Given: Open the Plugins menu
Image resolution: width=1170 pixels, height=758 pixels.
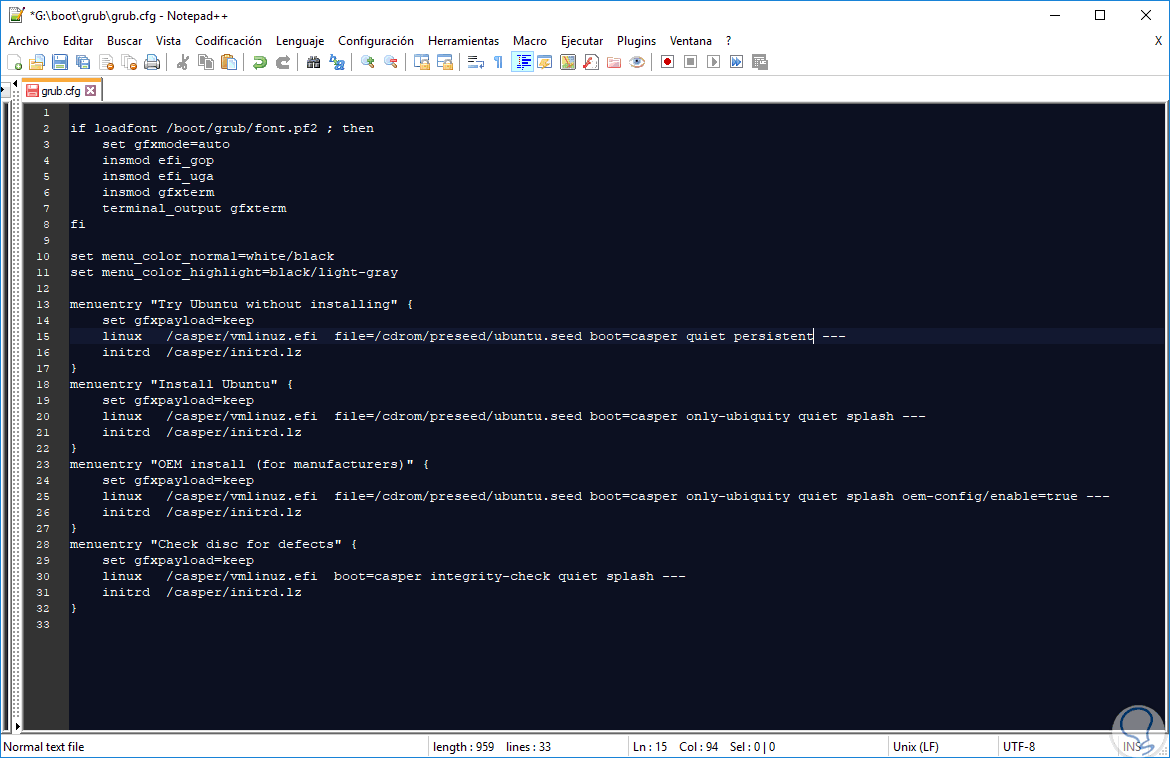Looking at the screenshot, I should point(636,41).
